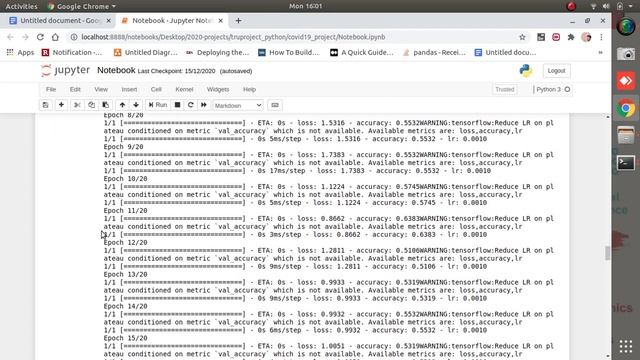Open the Insert menu
Image resolution: width=640 pixels, height=360 pixels.
(x=129, y=89)
